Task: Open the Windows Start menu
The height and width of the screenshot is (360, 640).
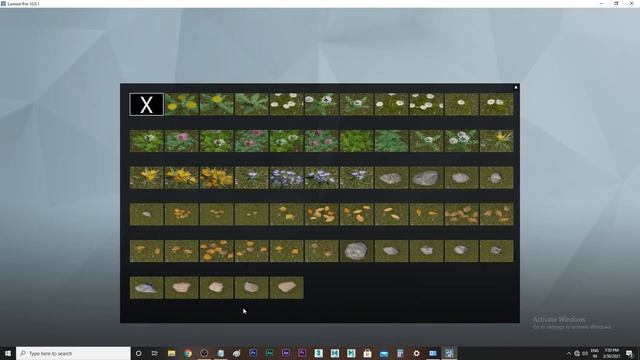Action: coord(8,353)
